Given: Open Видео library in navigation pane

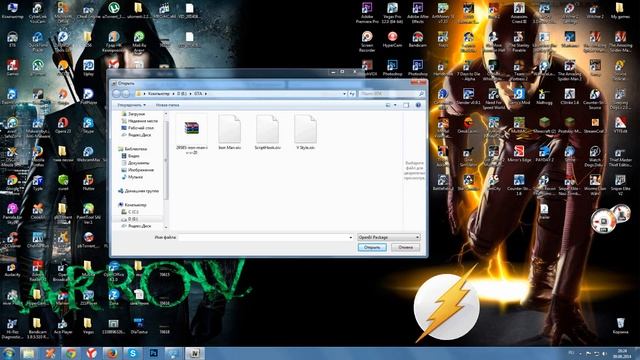Looking at the screenshot, I should click(x=130, y=156).
